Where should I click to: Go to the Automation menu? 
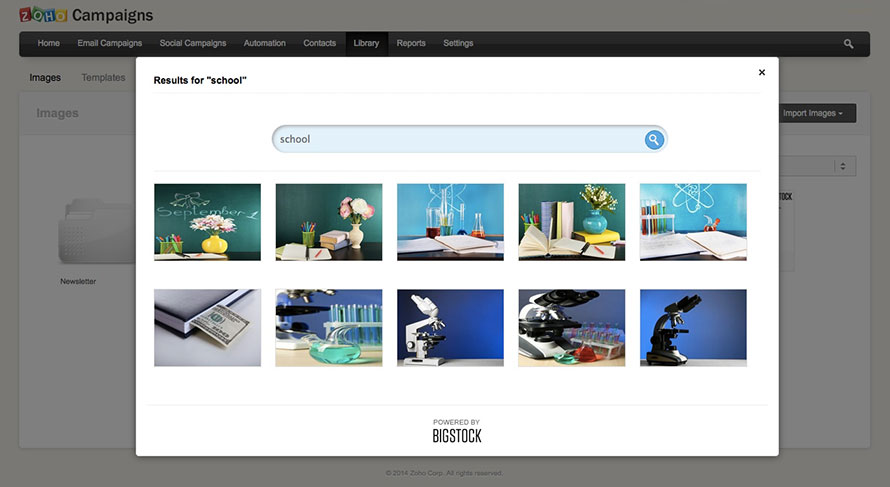pos(264,44)
